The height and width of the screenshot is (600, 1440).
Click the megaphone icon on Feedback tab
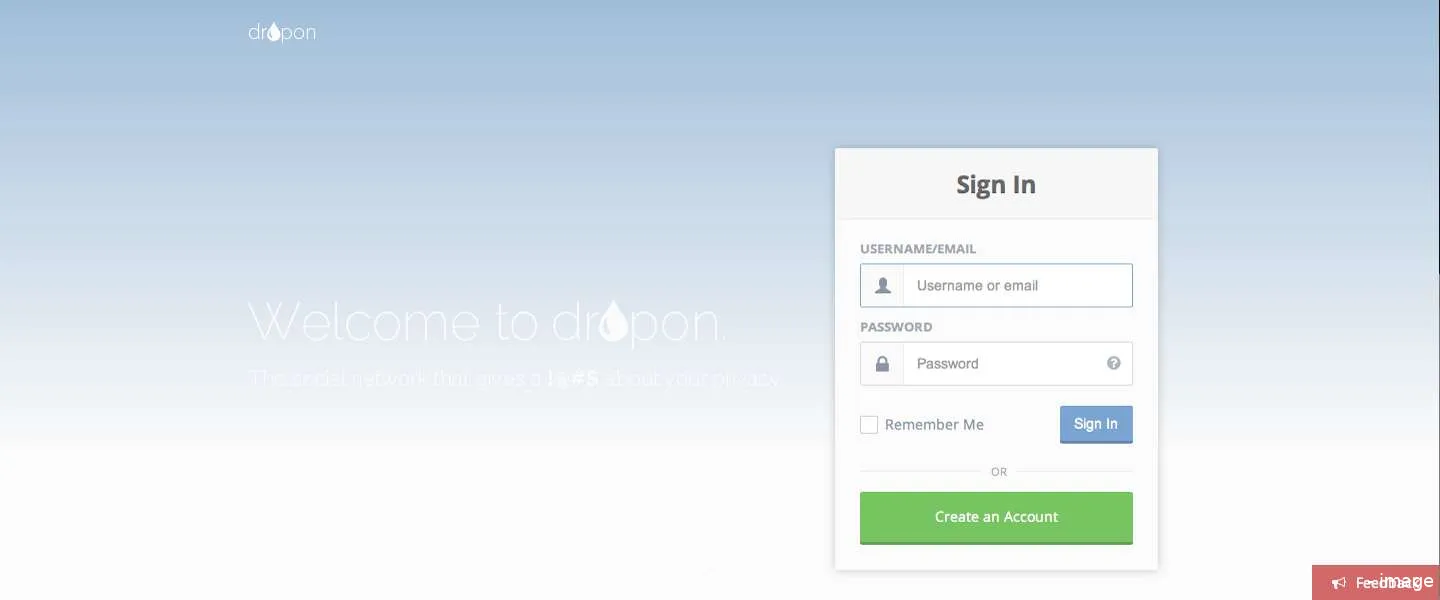point(1339,583)
